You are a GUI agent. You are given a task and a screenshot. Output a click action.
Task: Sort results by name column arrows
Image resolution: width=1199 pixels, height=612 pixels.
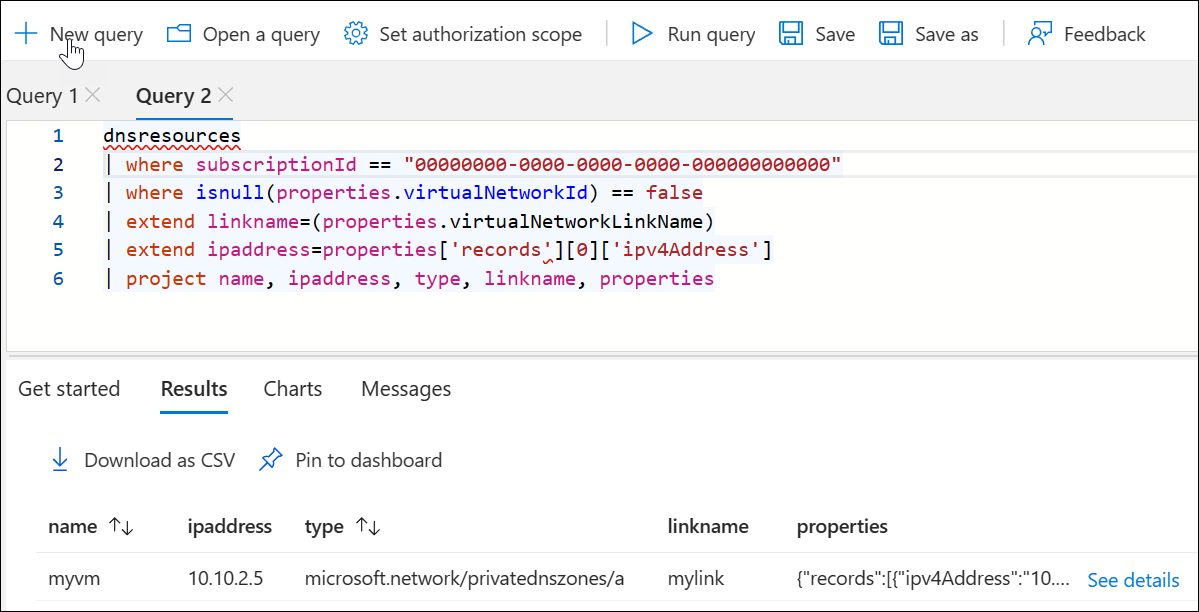[121, 526]
